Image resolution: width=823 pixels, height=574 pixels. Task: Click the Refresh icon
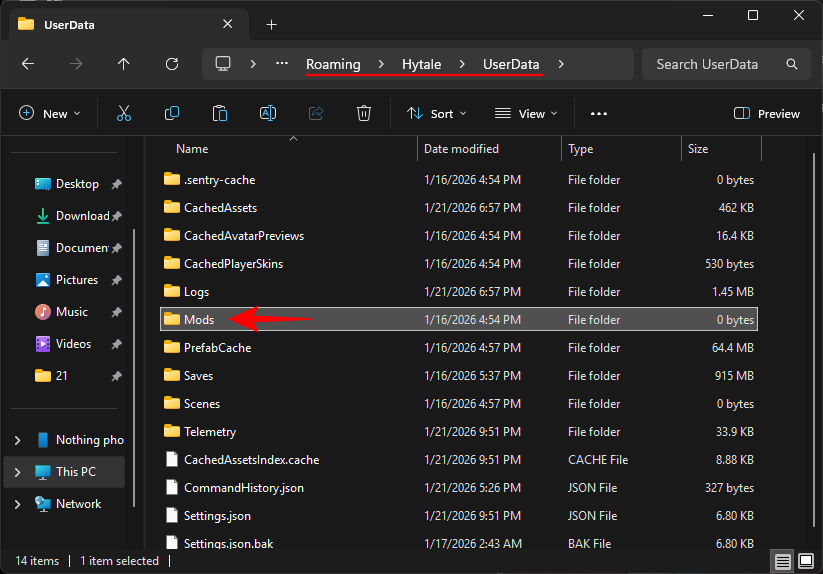click(x=172, y=64)
